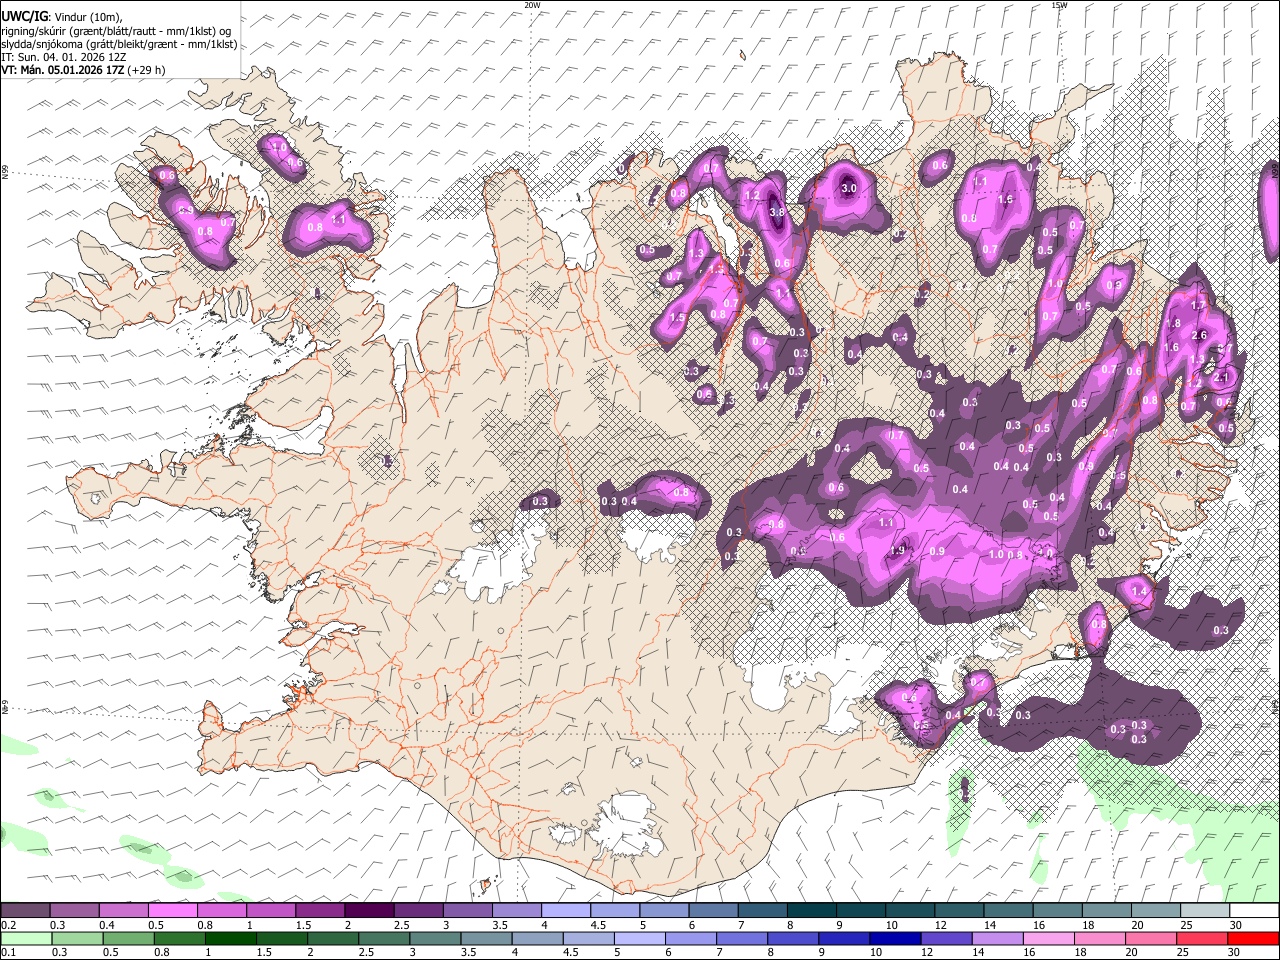Click the 'VT: Mán. 05.01.2026 17Z' valid time

62,70
